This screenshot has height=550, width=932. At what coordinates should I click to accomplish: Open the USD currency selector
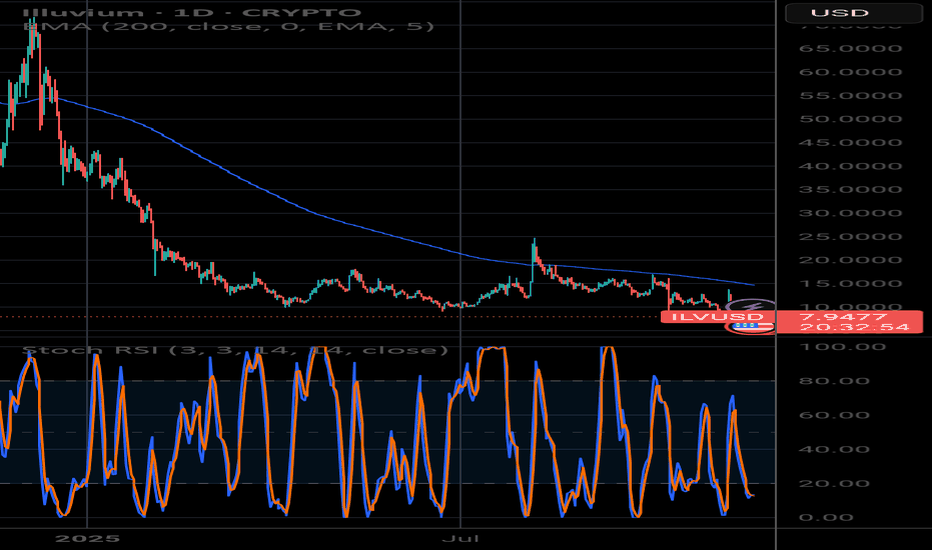tap(852, 14)
